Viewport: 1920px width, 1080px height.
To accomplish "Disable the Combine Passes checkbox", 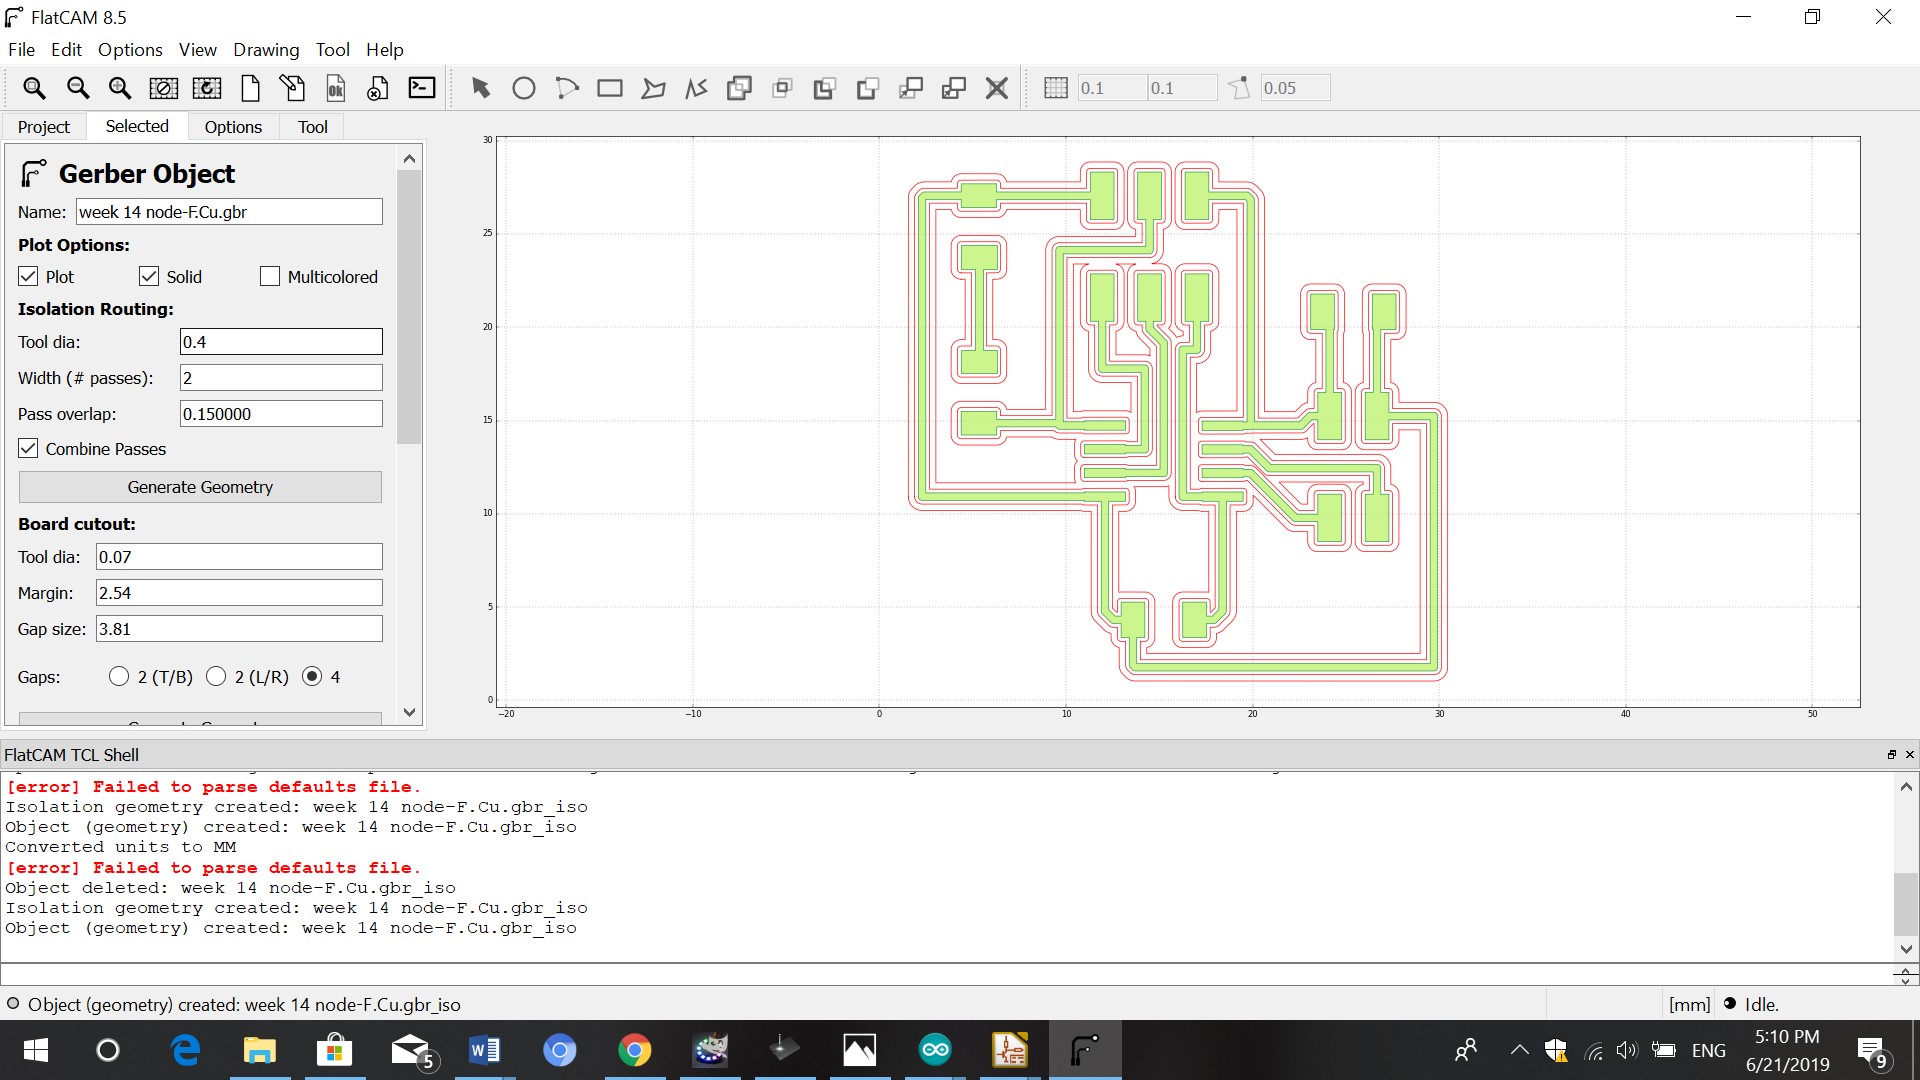I will point(29,449).
